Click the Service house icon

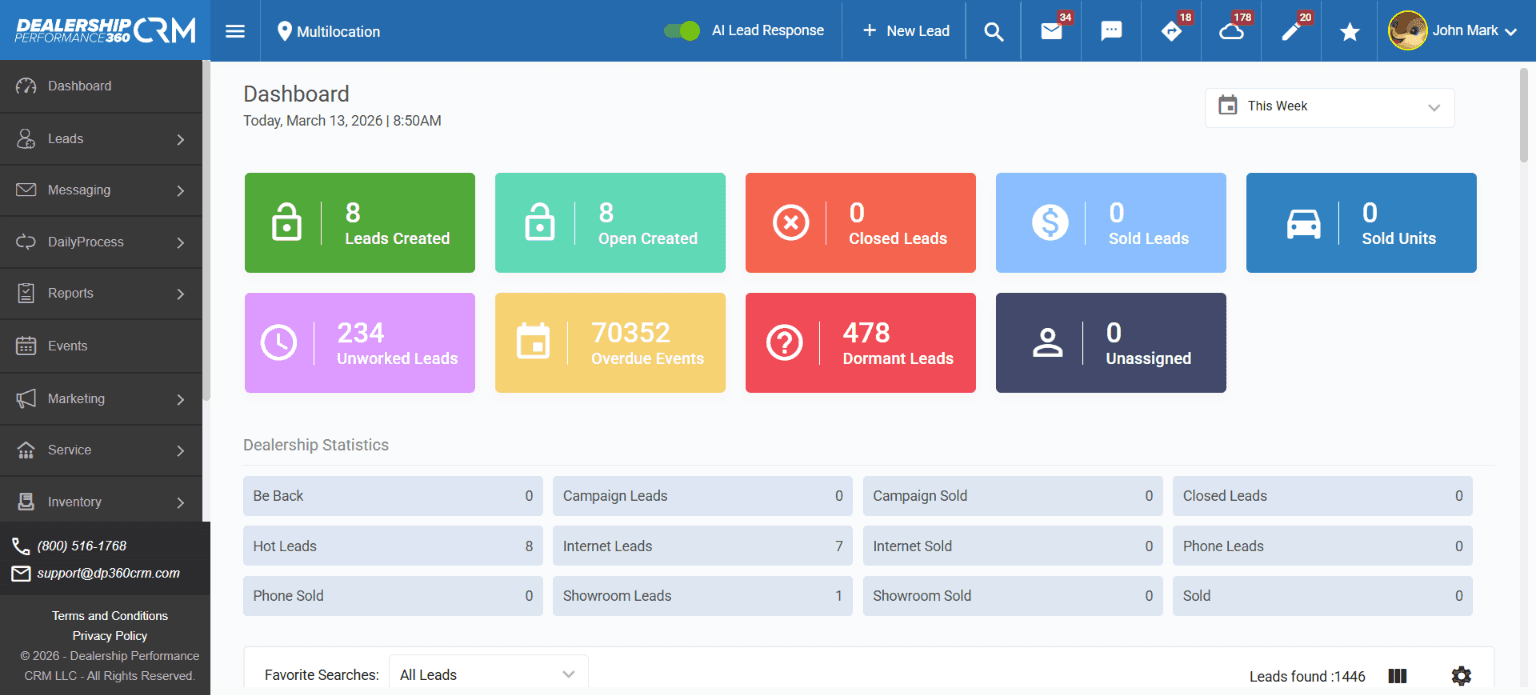click(27, 450)
